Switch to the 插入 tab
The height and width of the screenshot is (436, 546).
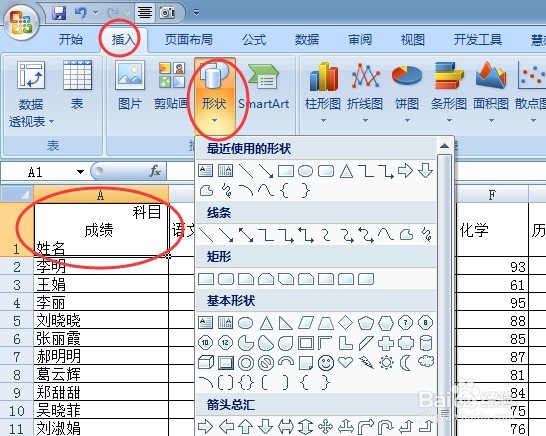tap(123, 39)
